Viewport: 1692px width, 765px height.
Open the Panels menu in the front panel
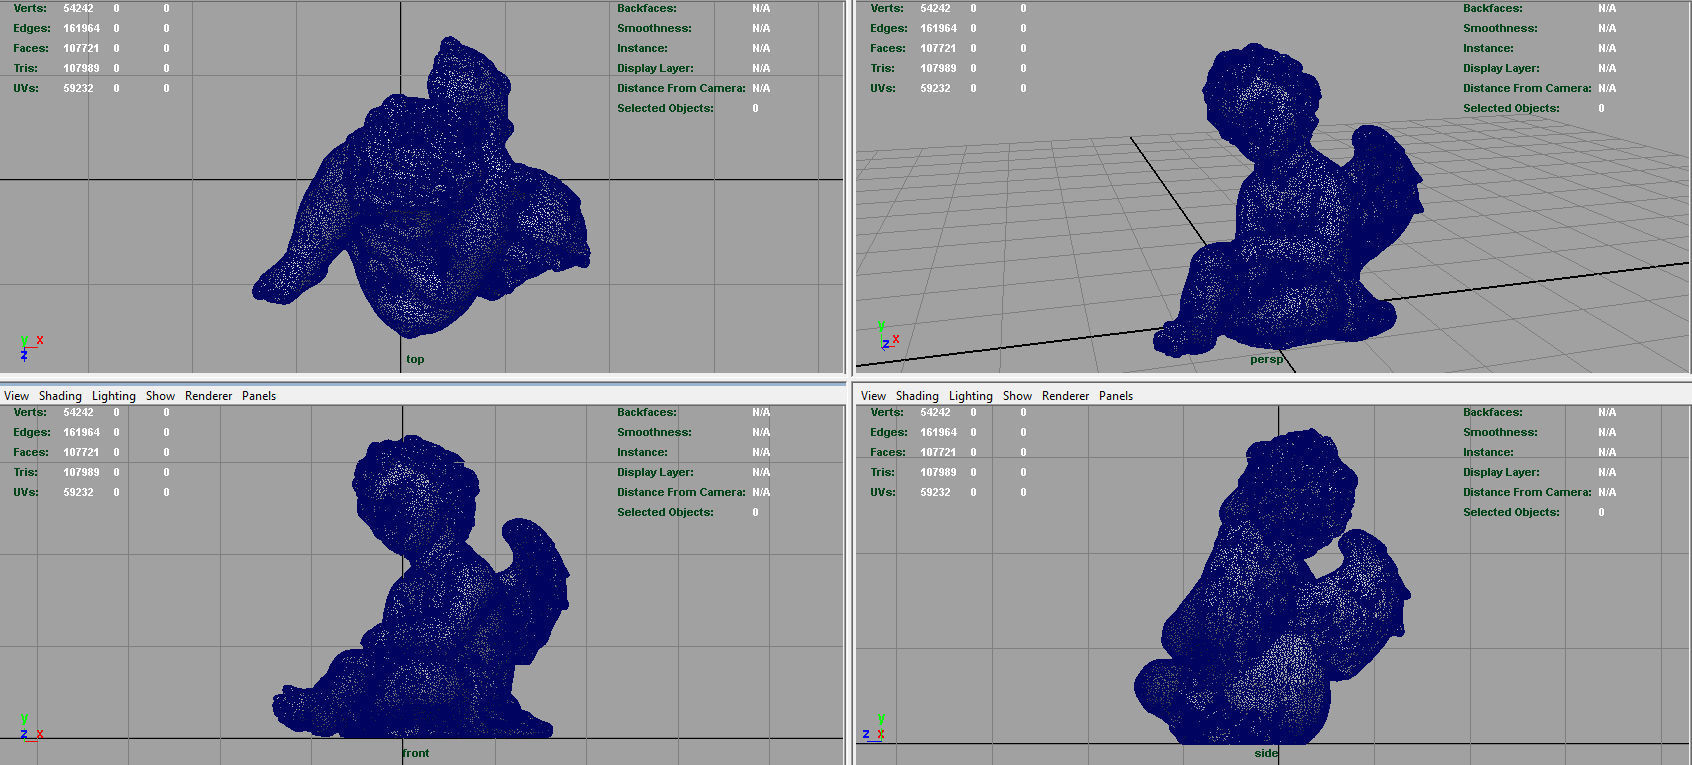click(259, 396)
